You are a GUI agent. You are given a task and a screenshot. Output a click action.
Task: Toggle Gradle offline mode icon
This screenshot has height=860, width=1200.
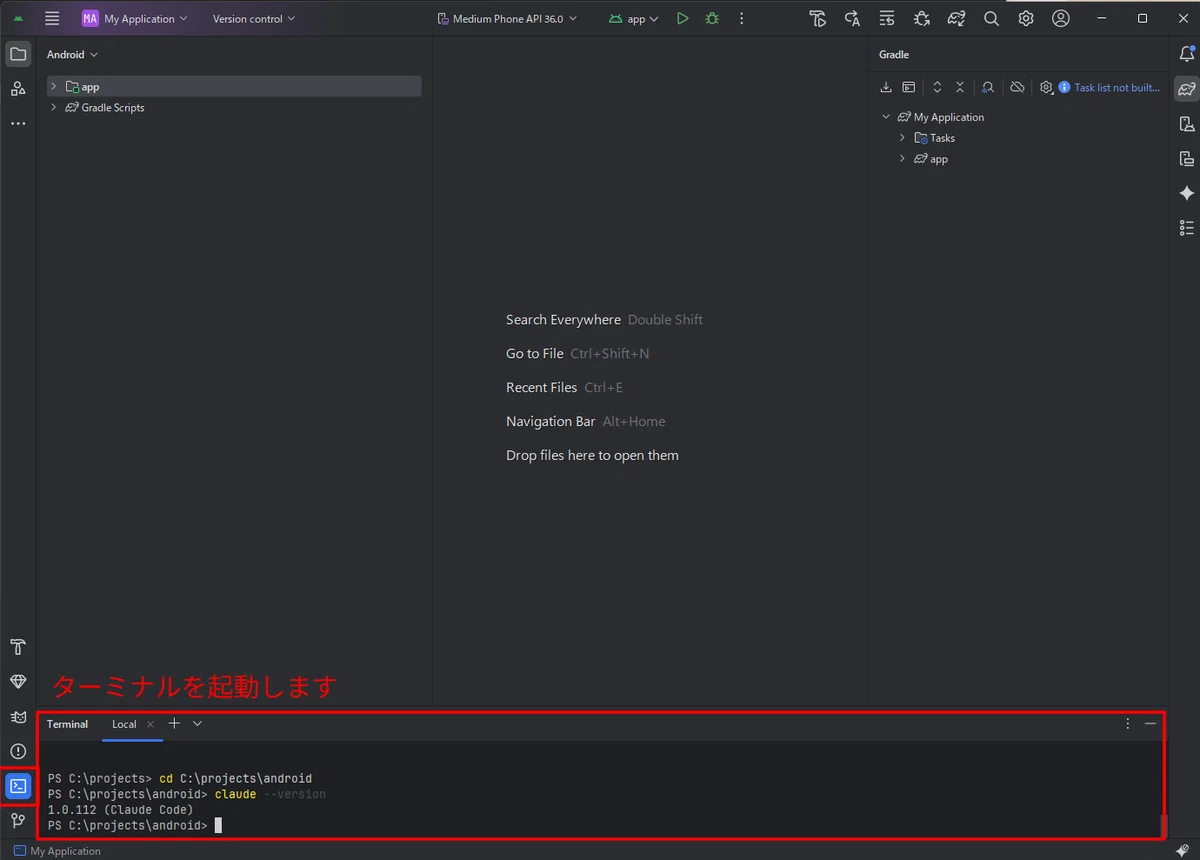tap(1017, 87)
